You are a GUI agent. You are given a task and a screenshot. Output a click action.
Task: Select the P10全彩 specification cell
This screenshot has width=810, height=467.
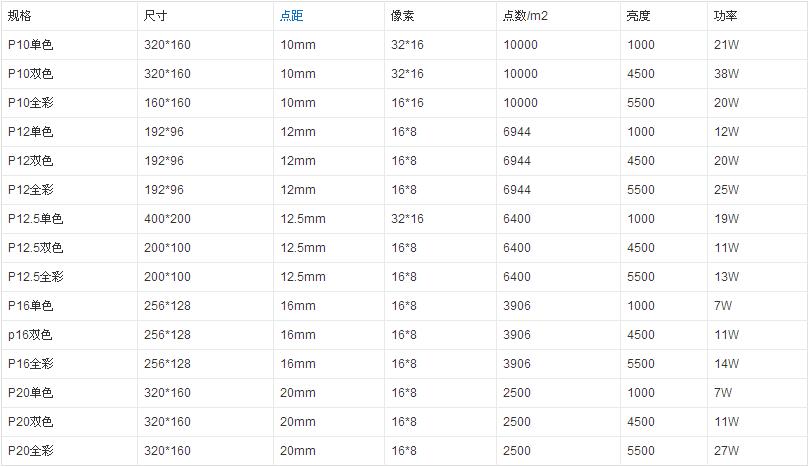[x=30, y=103]
